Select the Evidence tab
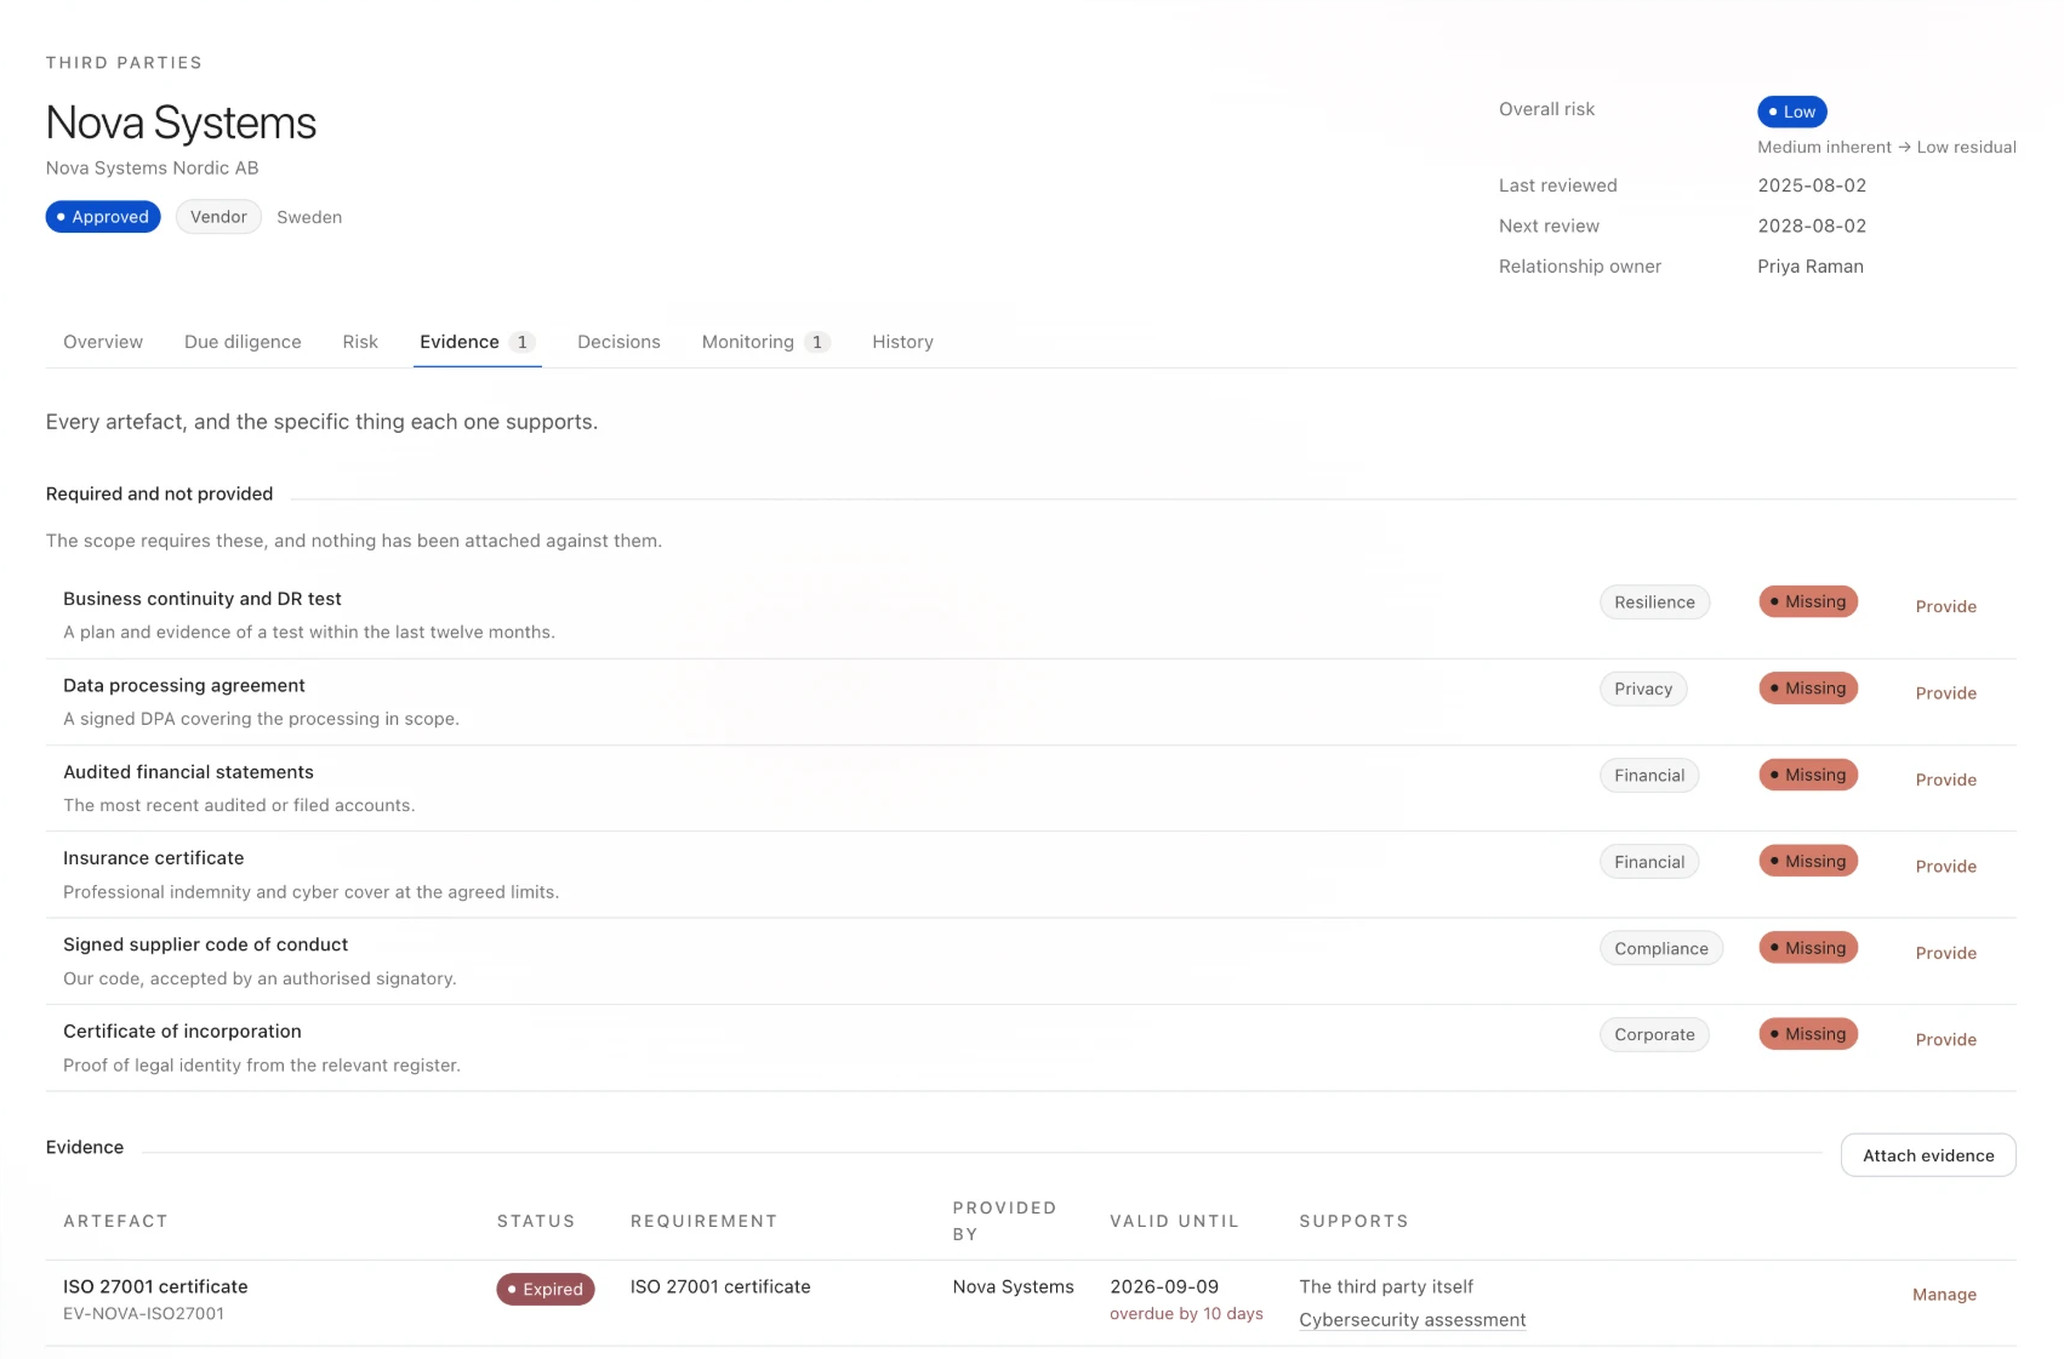2064x1359 pixels. (477, 342)
